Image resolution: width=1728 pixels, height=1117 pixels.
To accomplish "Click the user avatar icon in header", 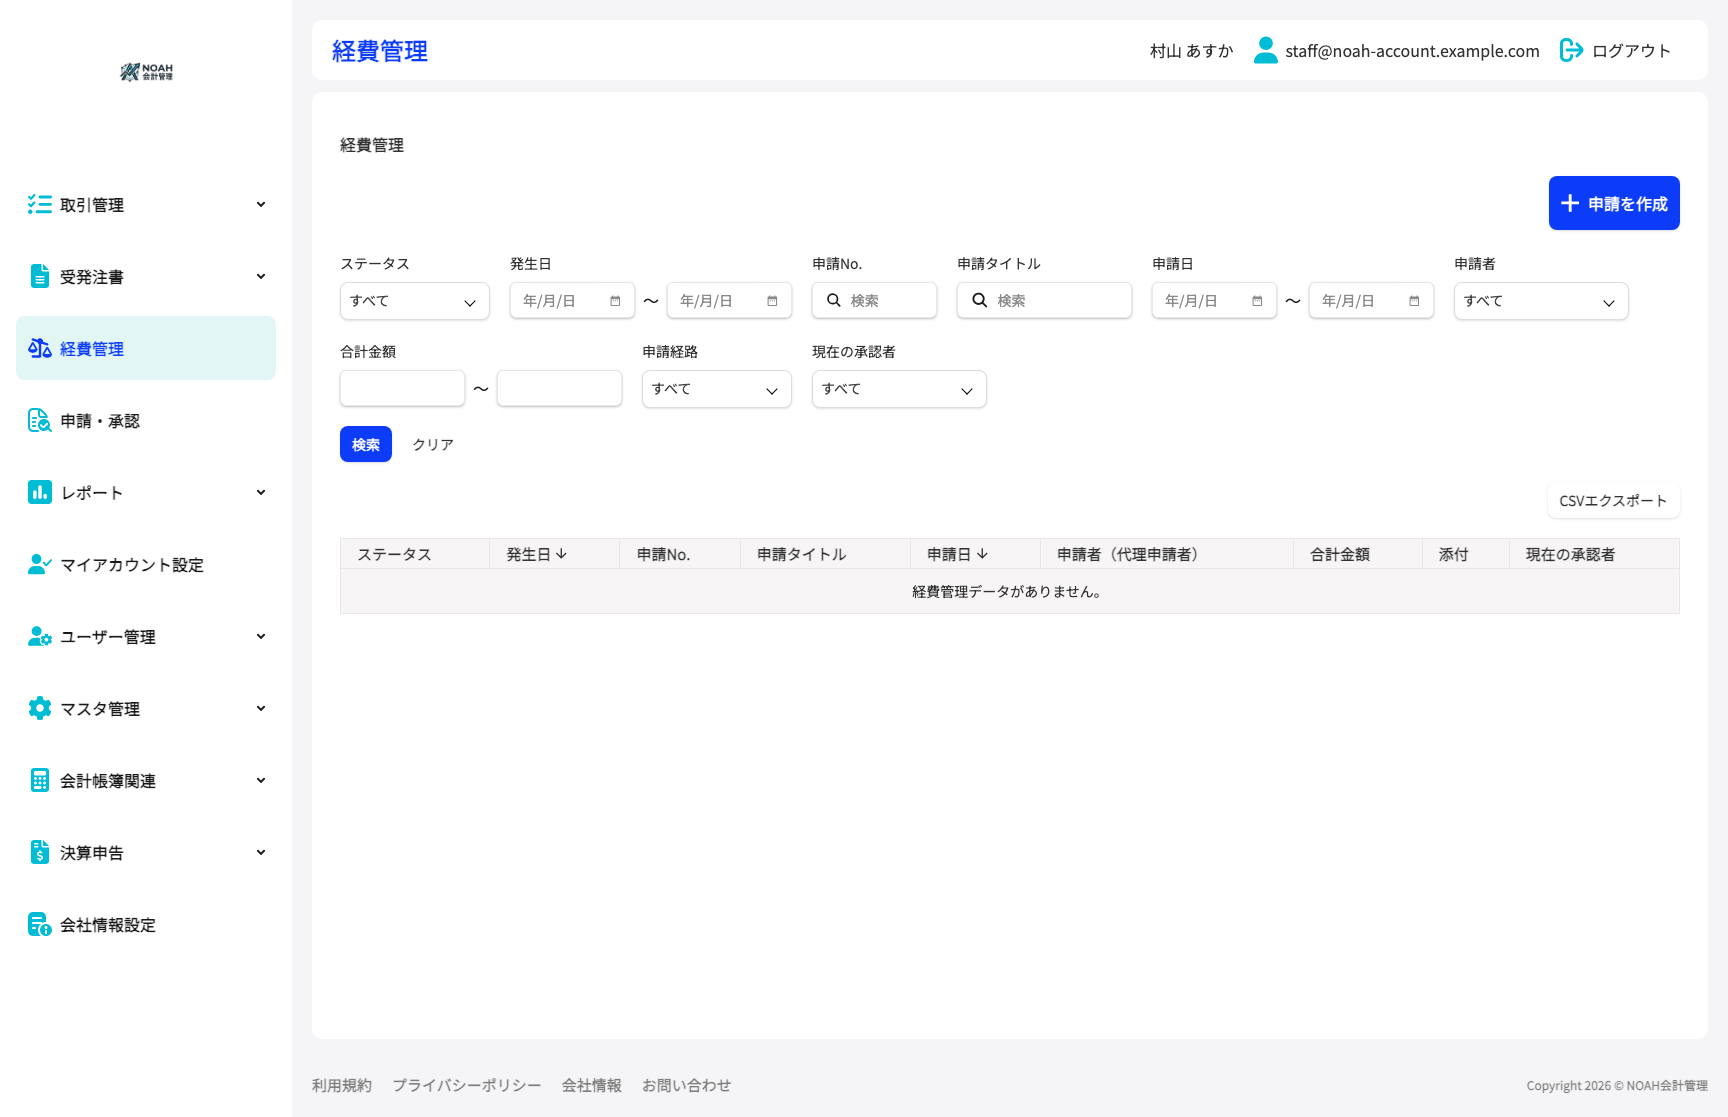I will [x=1266, y=50].
